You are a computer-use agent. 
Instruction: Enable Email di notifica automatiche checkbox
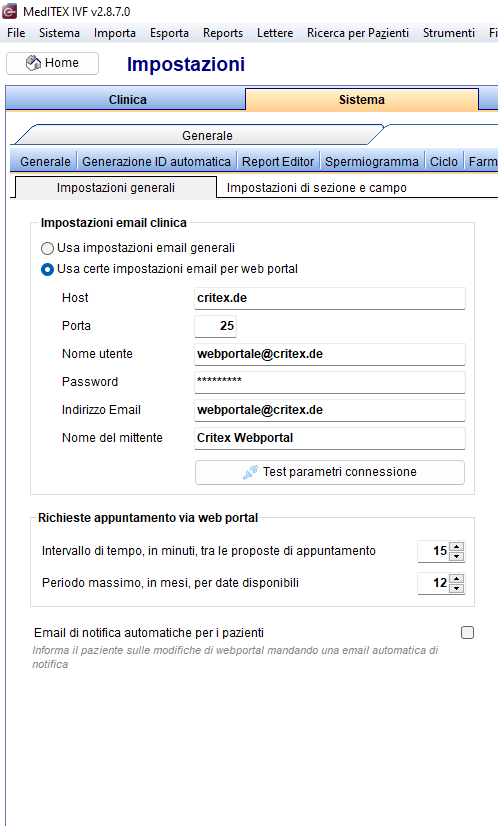coord(467,633)
